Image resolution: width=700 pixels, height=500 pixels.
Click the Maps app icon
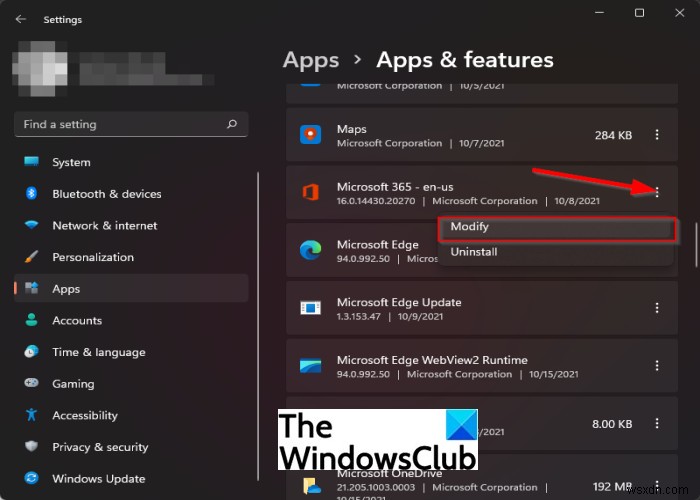pyautogui.click(x=310, y=134)
